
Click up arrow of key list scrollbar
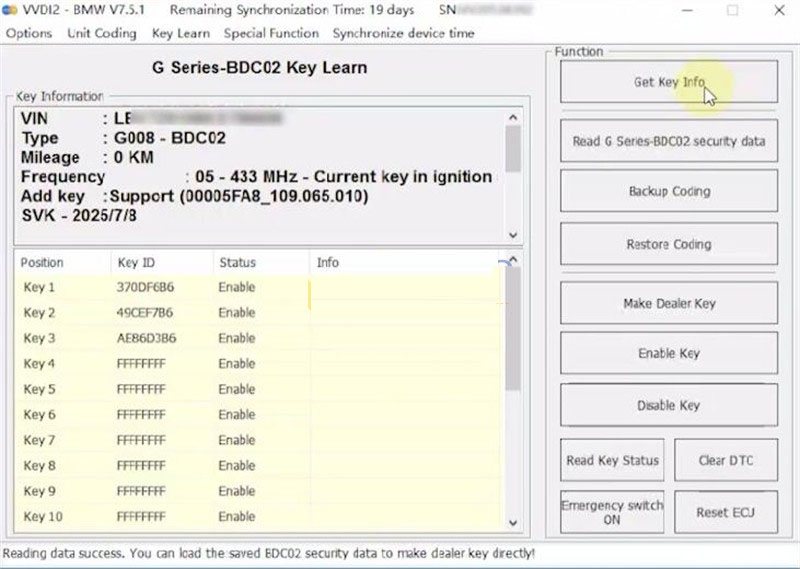(x=513, y=259)
